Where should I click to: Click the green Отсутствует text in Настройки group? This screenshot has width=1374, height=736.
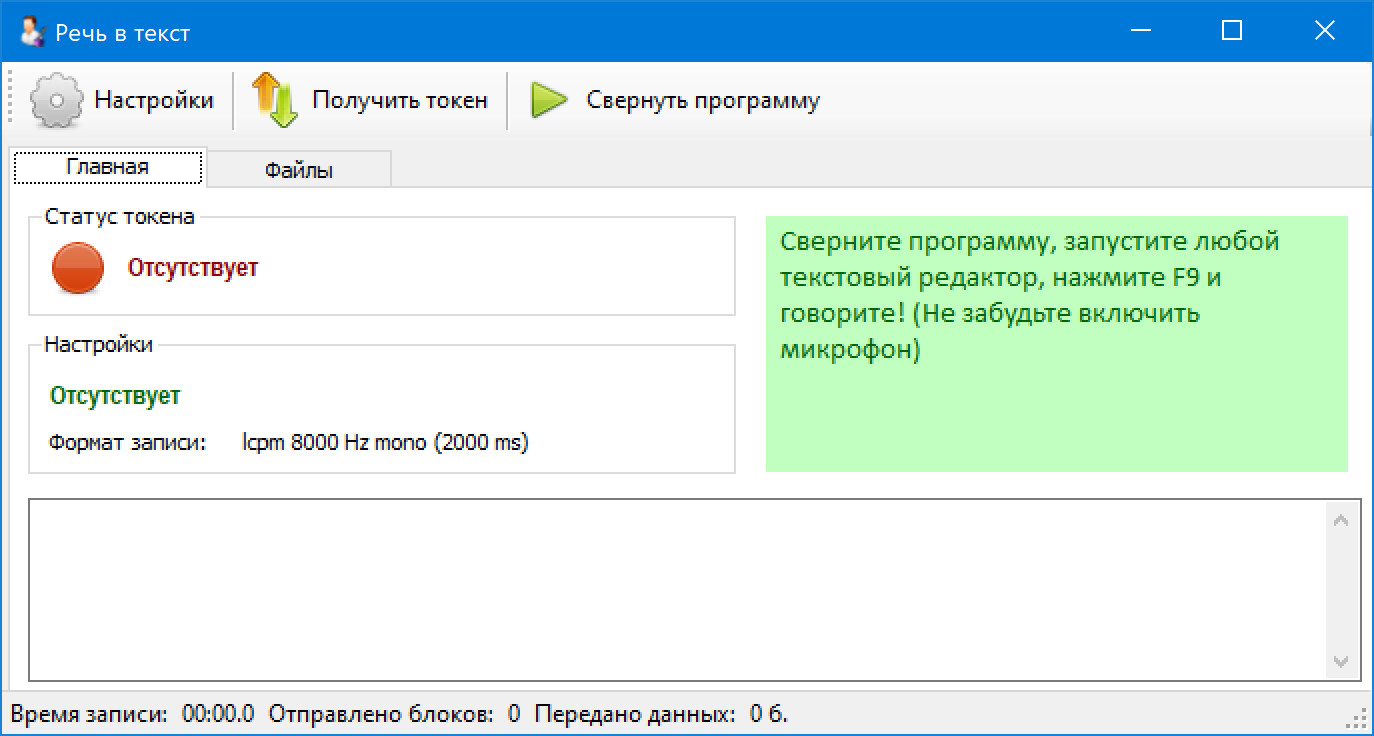(115, 396)
